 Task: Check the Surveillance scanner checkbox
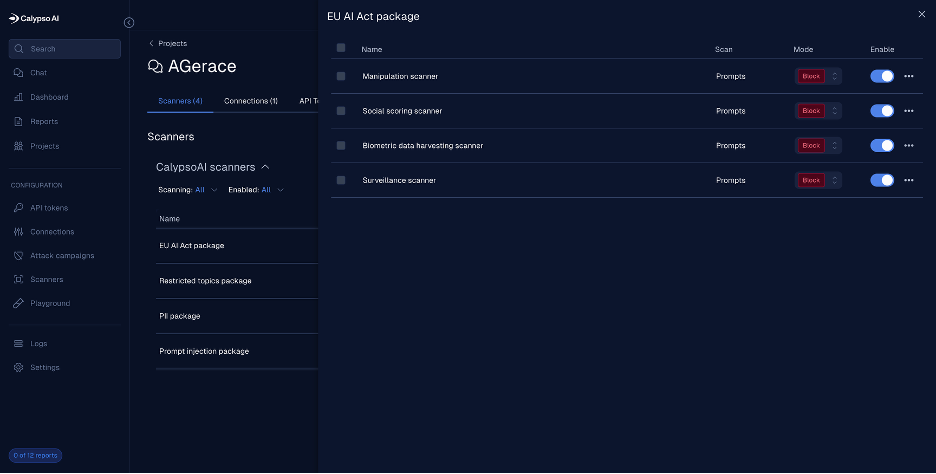click(x=341, y=180)
